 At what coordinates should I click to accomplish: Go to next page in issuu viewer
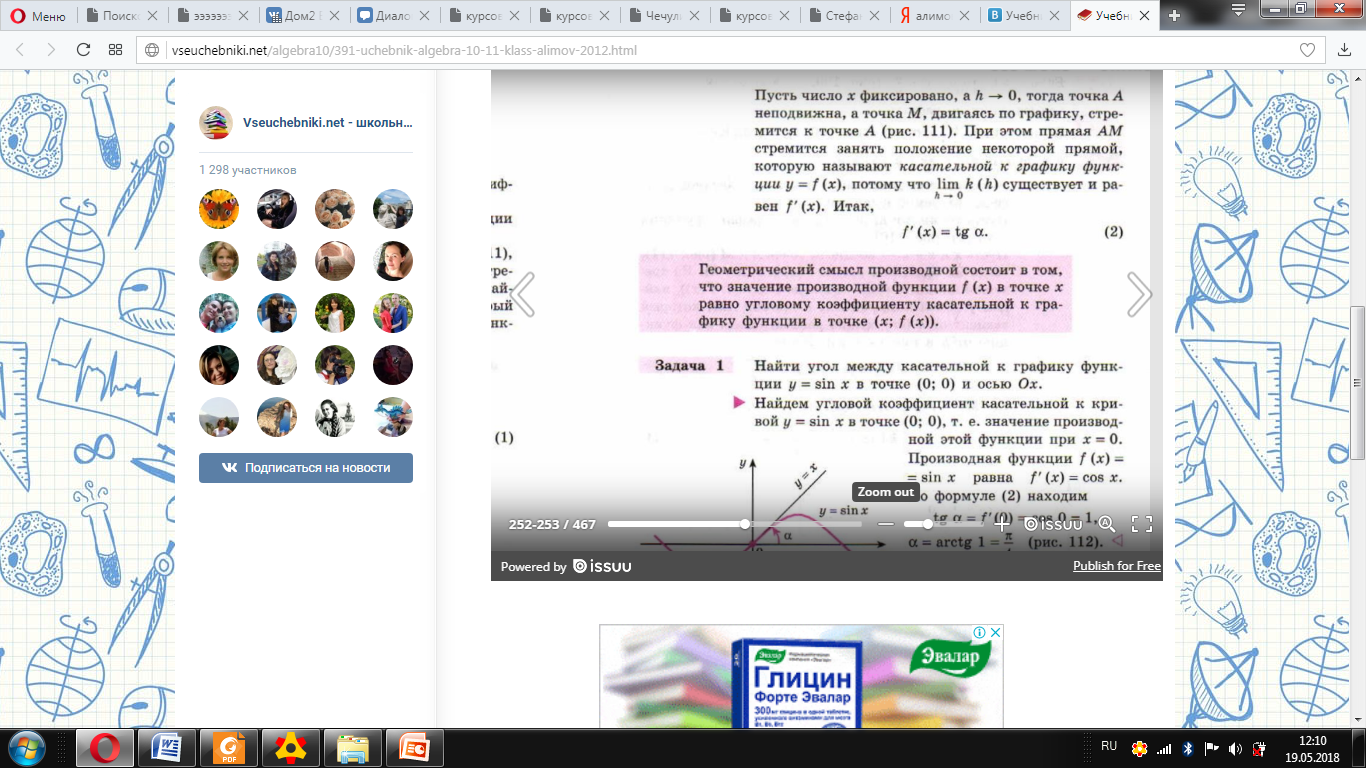point(1139,293)
